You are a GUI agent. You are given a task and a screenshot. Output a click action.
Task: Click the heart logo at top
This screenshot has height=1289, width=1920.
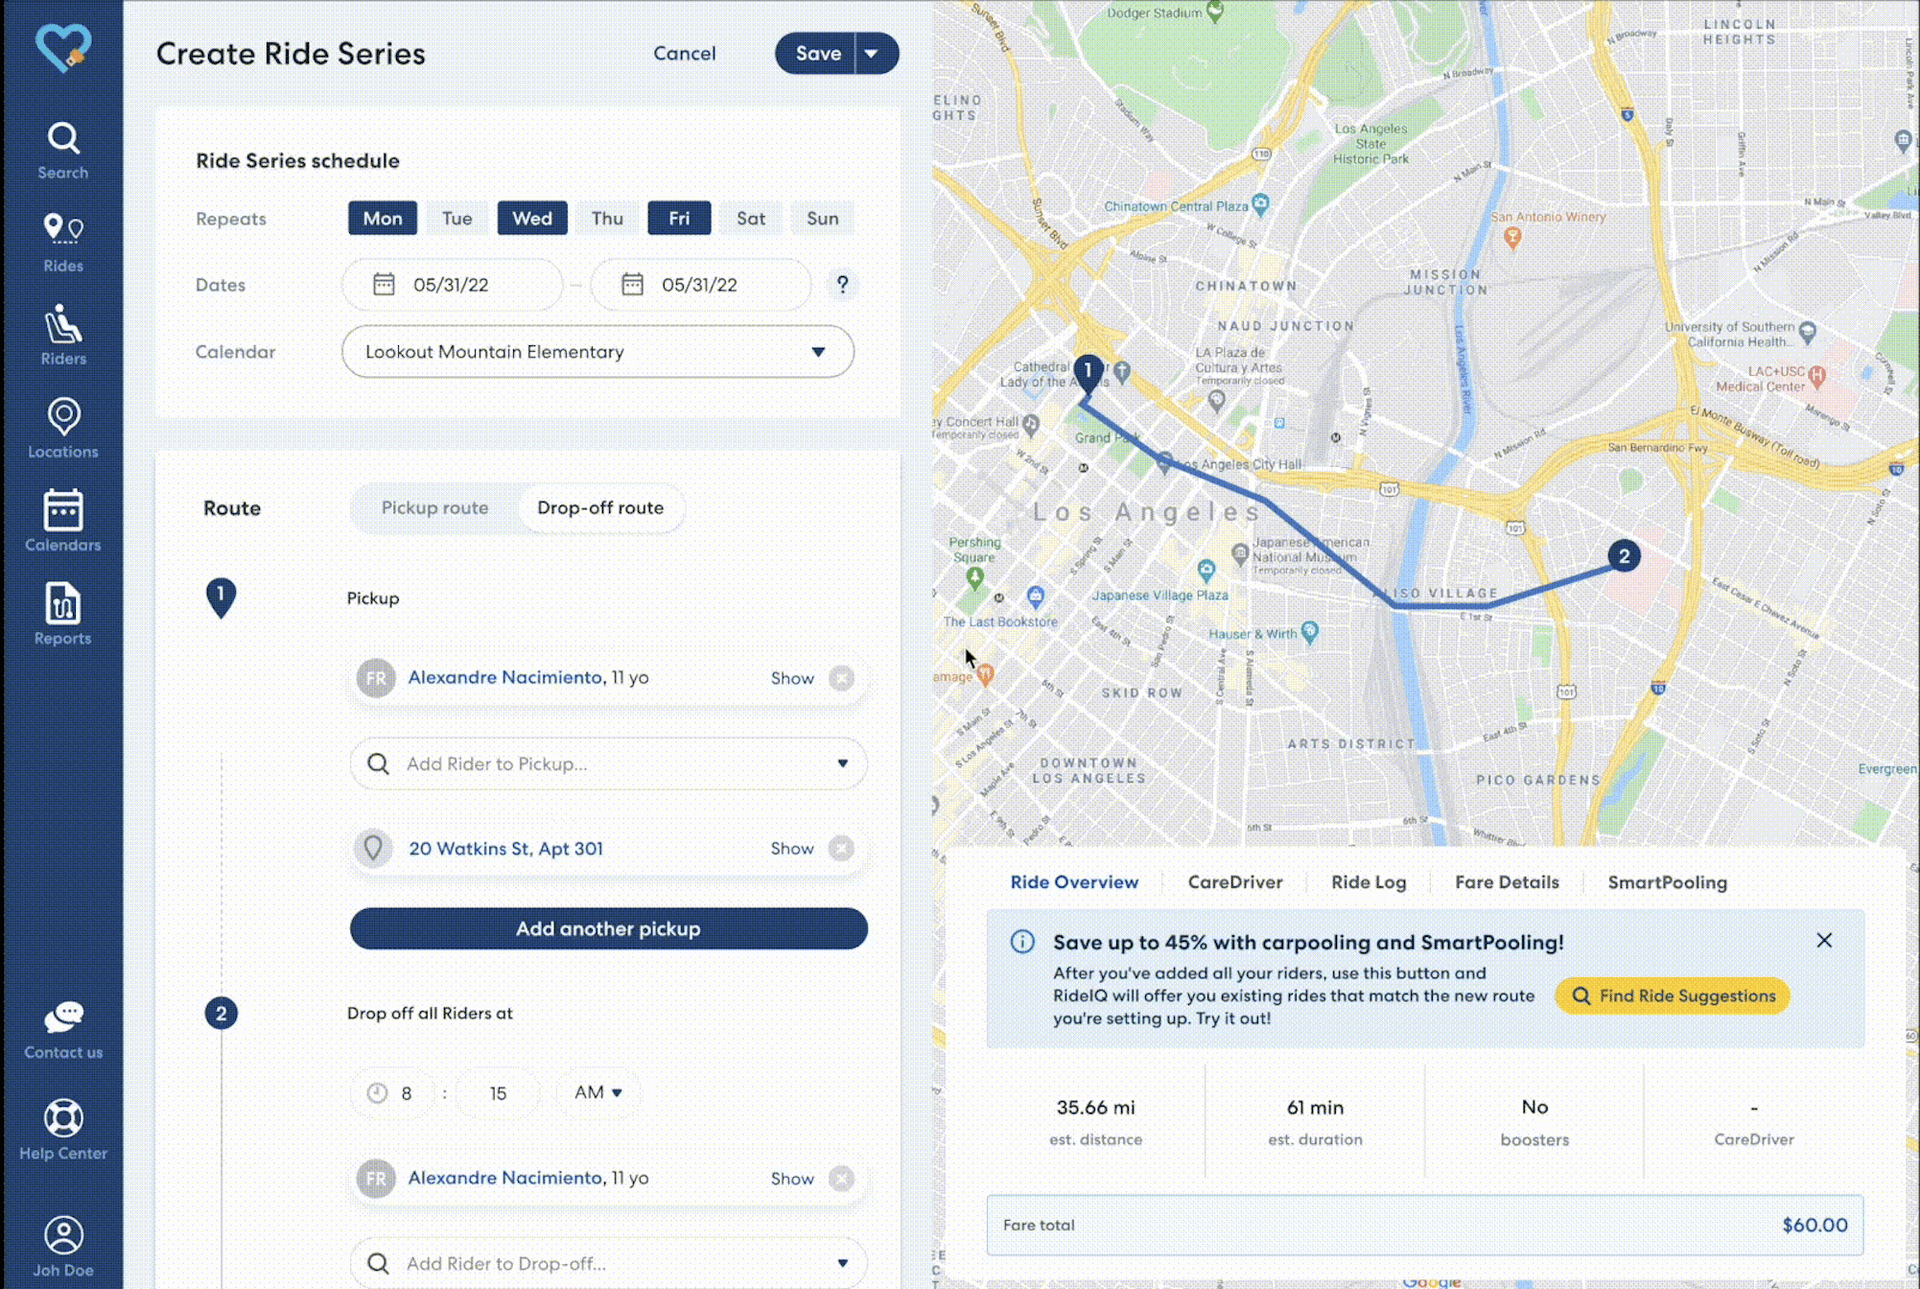pyautogui.click(x=63, y=47)
